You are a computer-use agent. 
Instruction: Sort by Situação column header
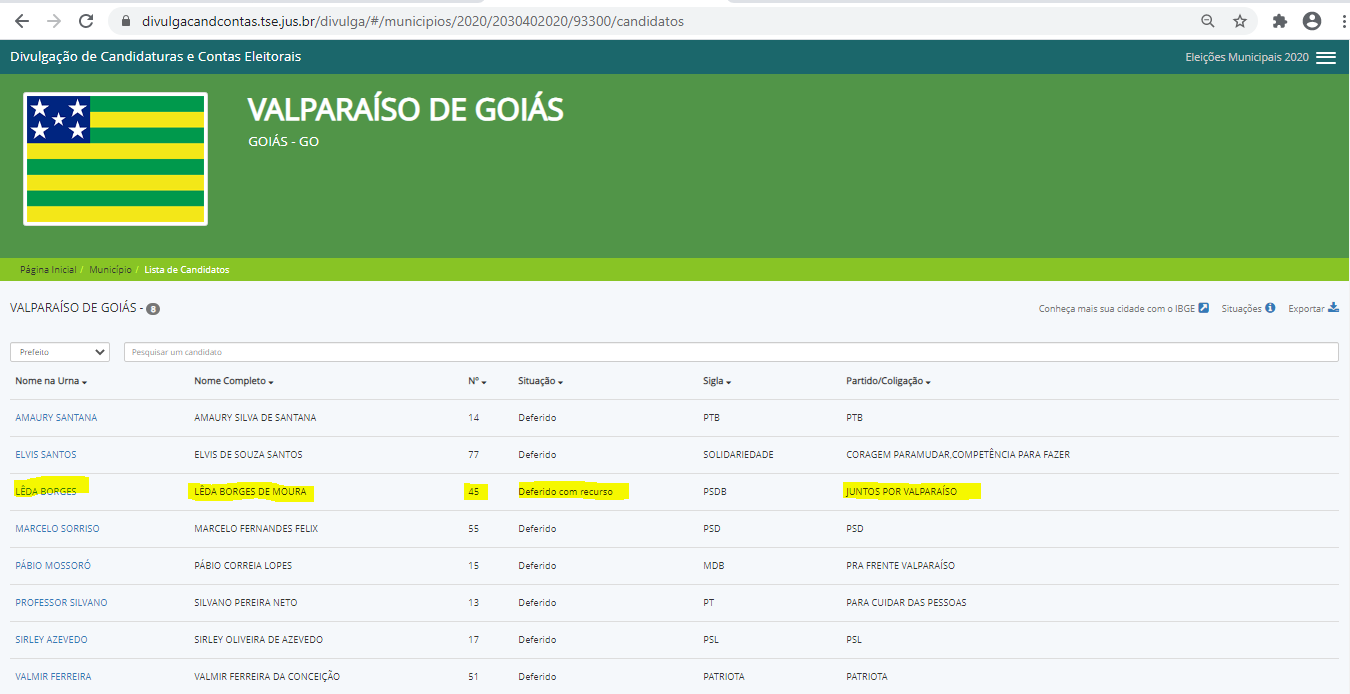click(540, 382)
